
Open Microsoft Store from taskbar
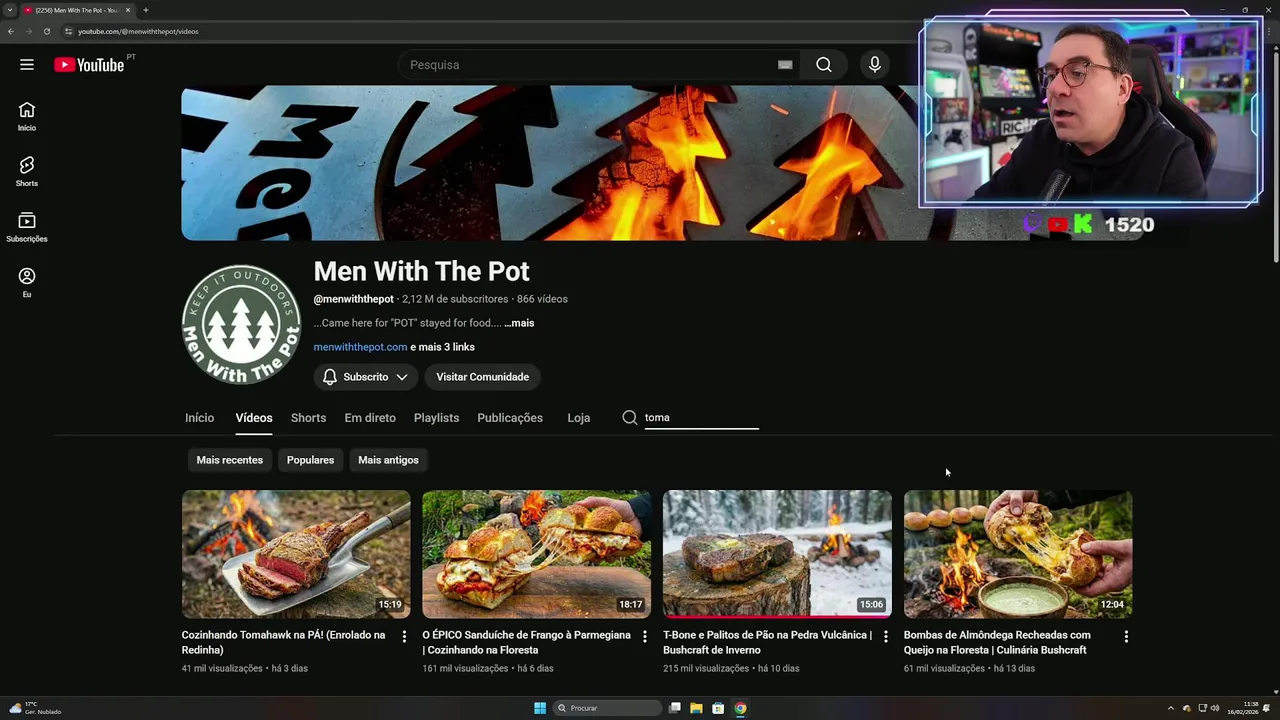tap(718, 708)
